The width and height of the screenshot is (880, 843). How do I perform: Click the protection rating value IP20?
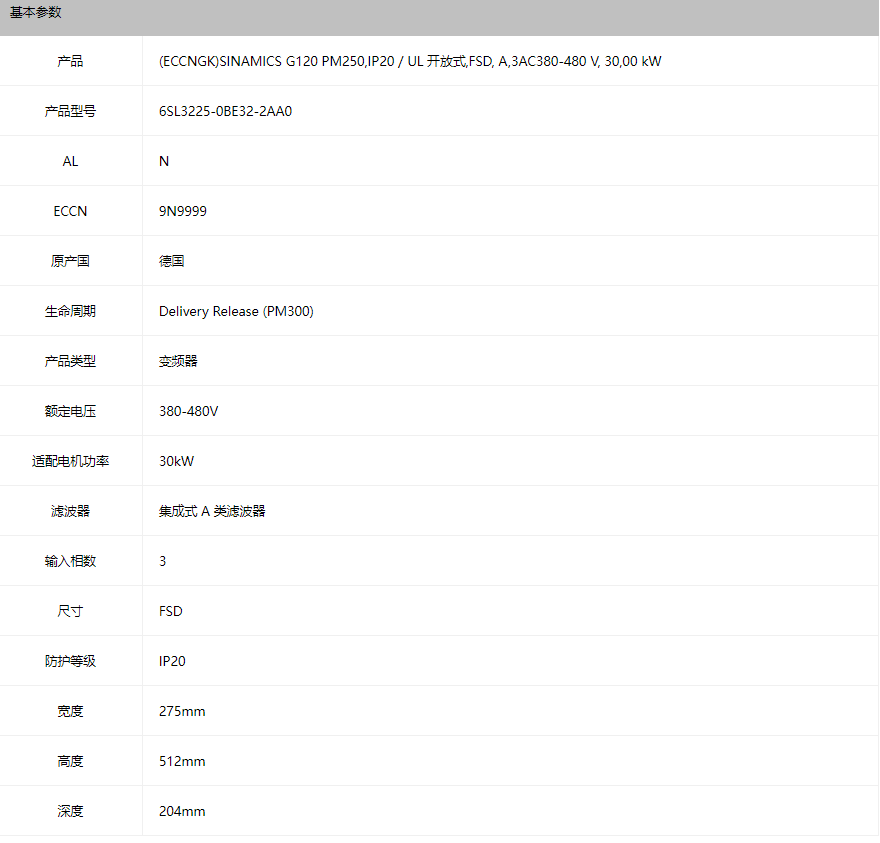tap(172, 661)
